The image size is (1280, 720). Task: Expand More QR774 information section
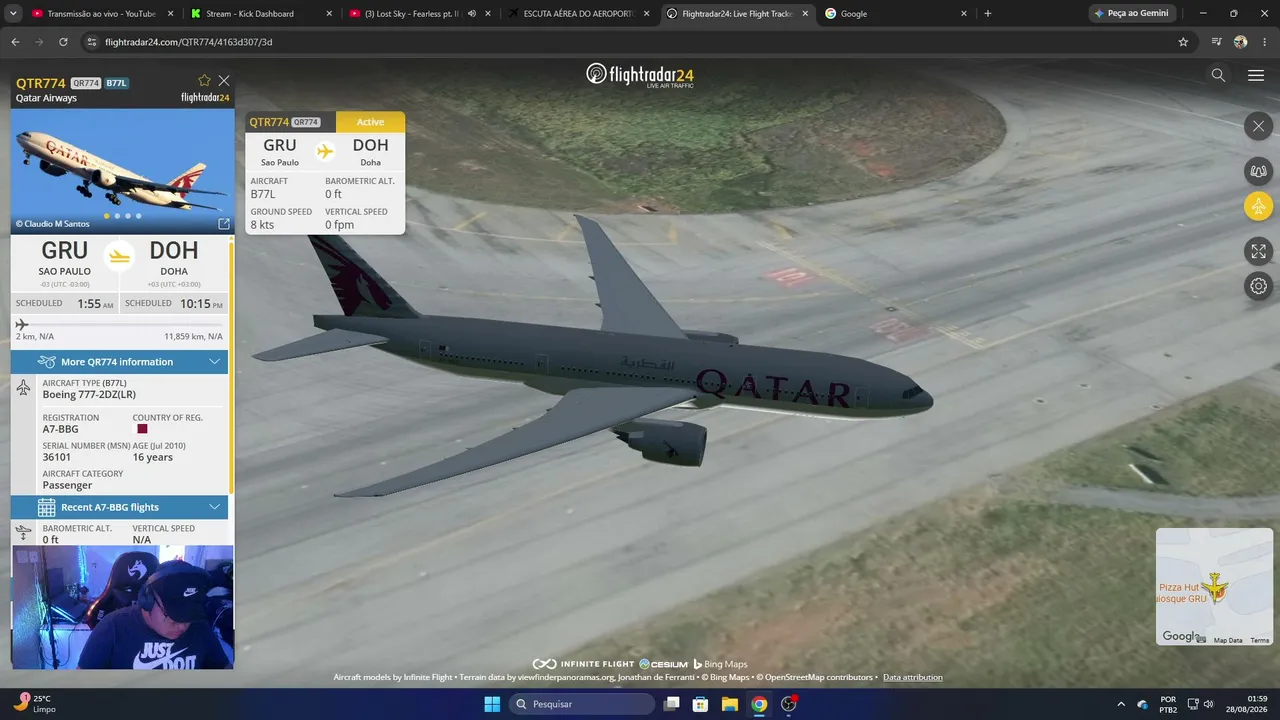120,362
